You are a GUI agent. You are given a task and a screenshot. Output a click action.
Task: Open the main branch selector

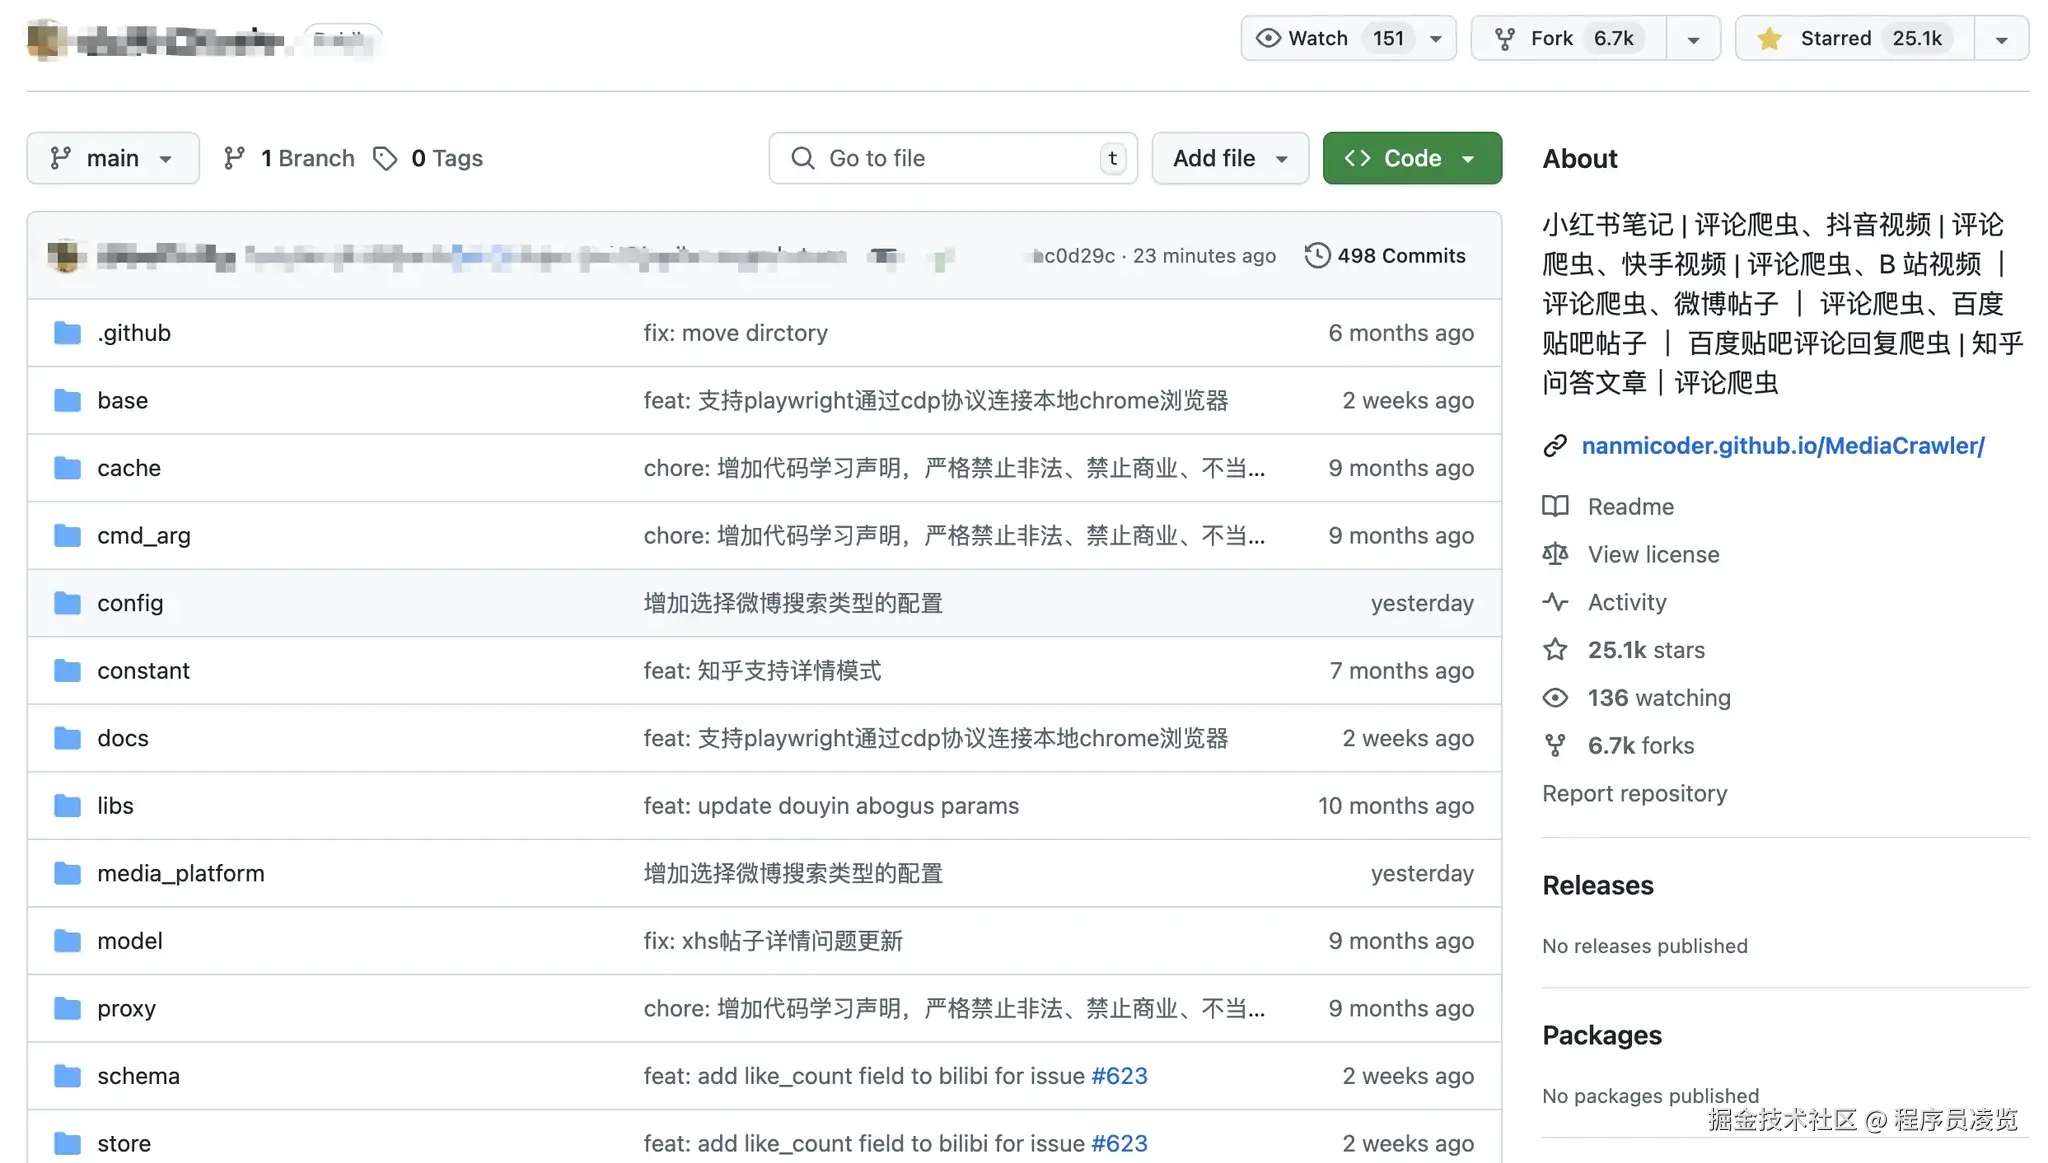click(113, 158)
